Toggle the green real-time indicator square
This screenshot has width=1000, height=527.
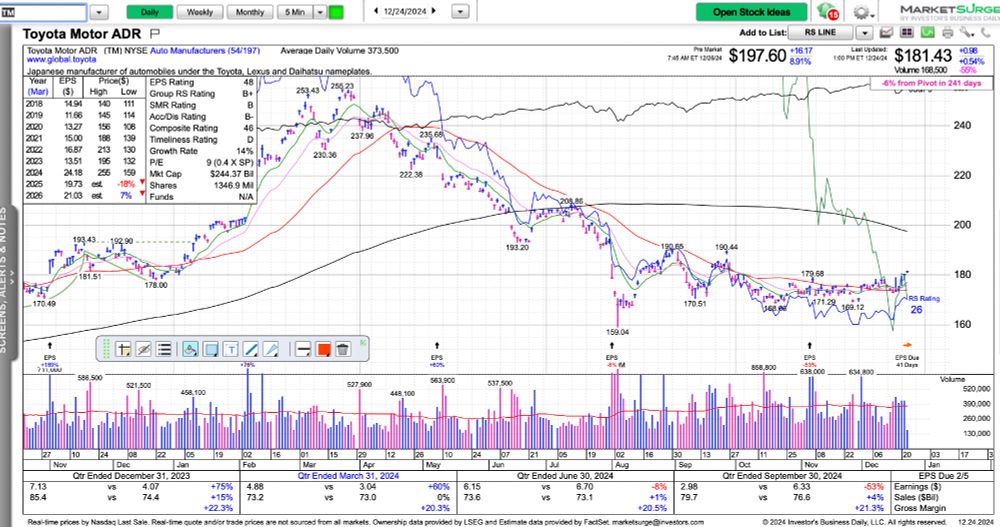(x=335, y=12)
